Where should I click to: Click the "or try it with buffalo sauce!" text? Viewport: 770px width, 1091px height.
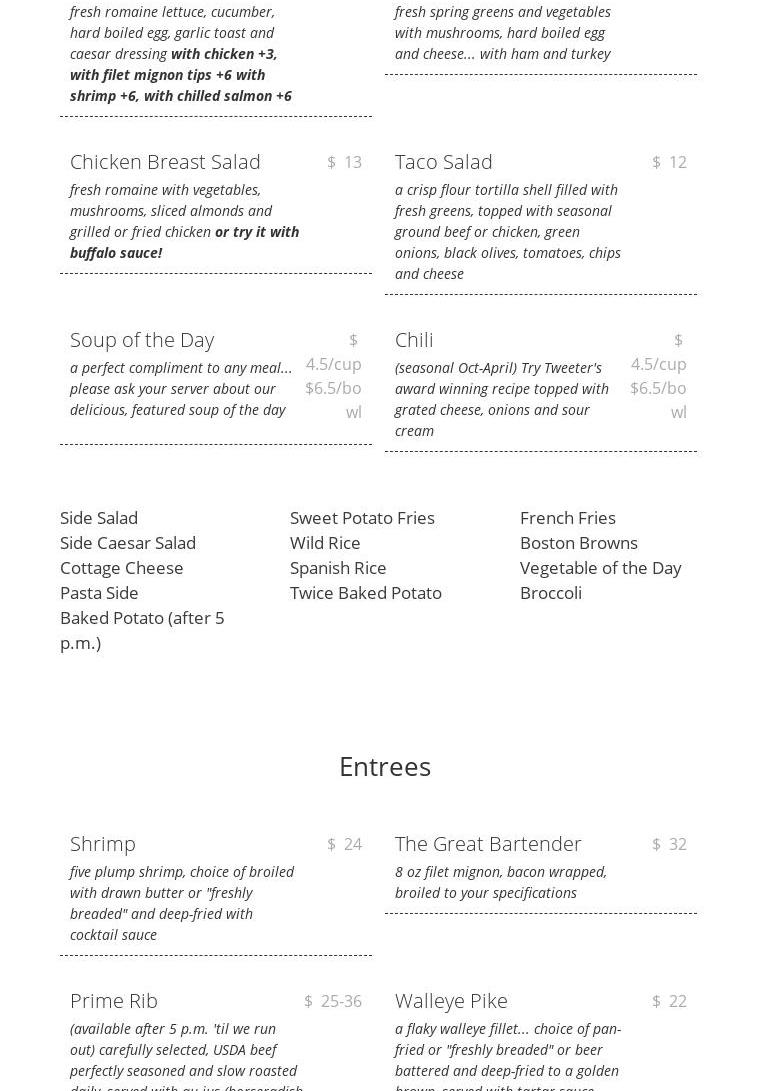(185, 242)
